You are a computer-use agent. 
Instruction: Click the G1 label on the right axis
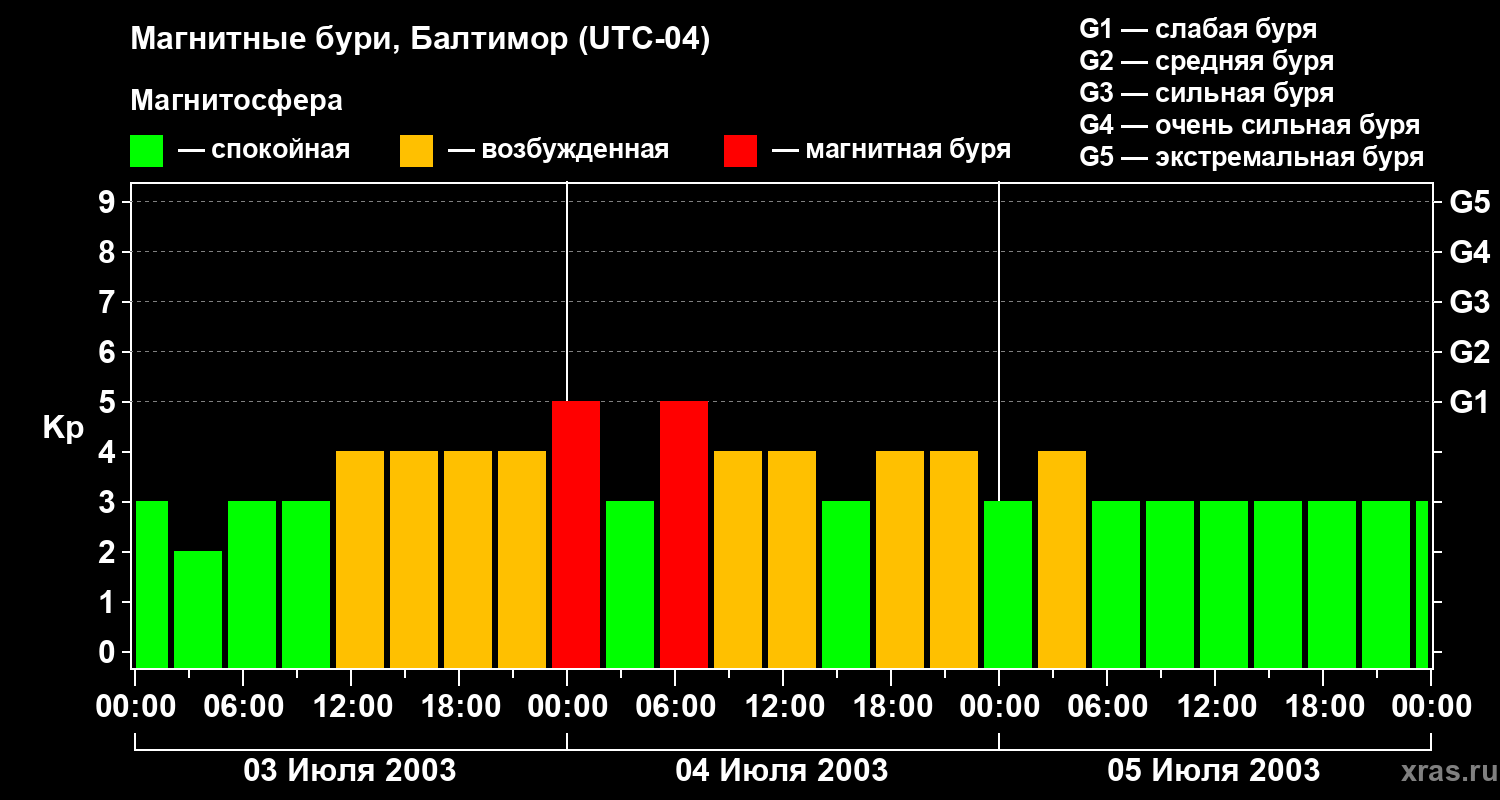(1469, 402)
